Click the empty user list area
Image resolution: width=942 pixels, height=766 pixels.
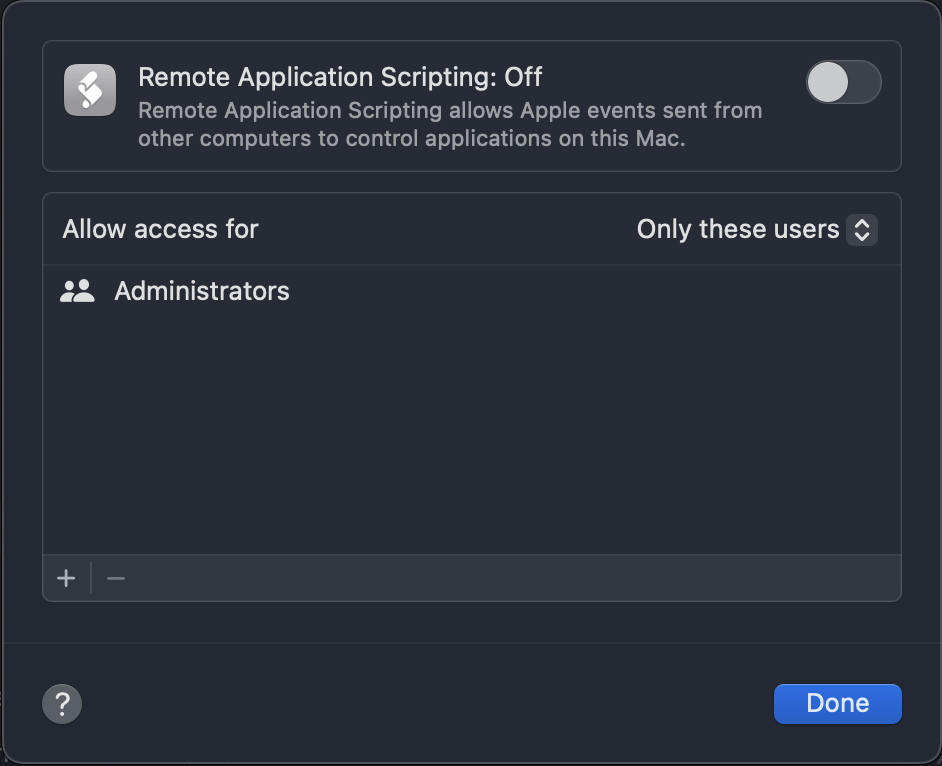pos(470,430)
